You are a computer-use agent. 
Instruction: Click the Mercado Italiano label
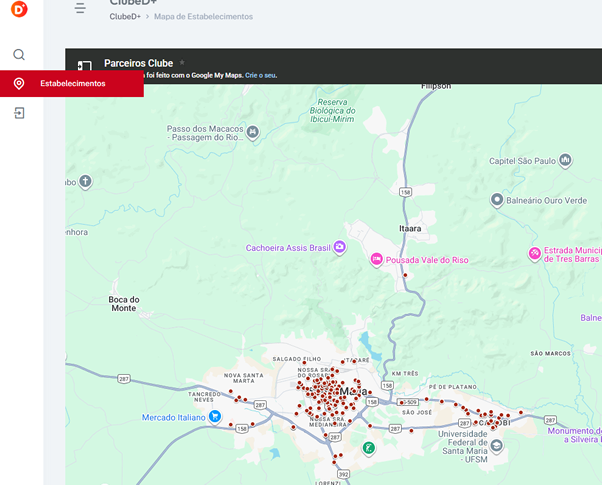coord(174,417)
